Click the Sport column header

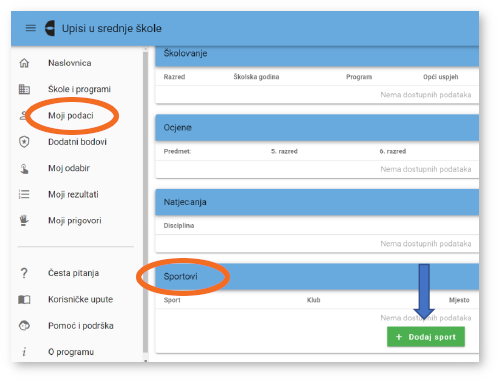[172, 300]
